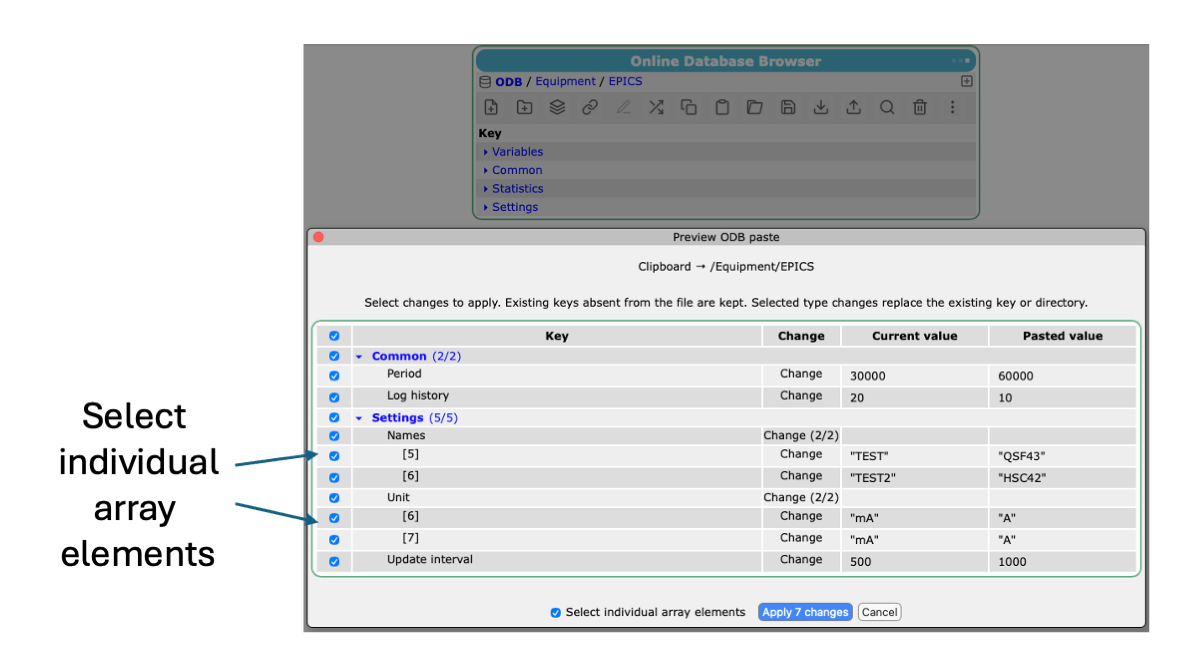Click the download arrow icon in the ODB toolbar
Viewport: 1178px width, 660px height.
821,107
